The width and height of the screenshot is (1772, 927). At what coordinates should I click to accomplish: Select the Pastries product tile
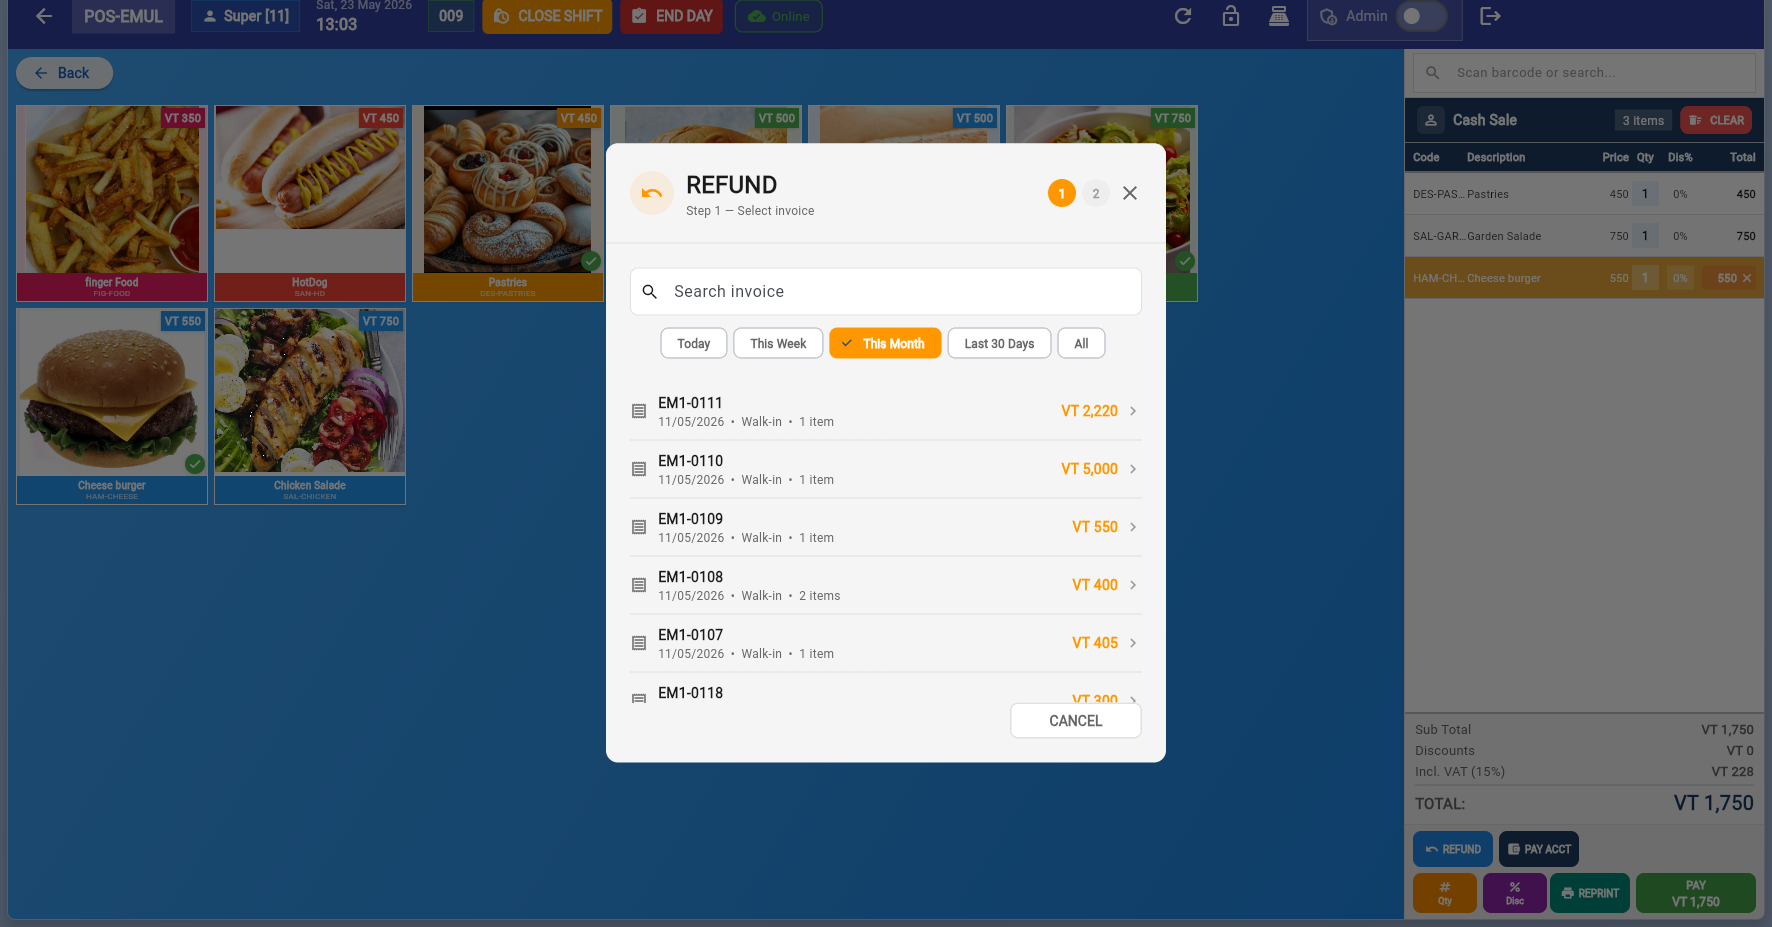pyautogui.click(x=508, y=204)
